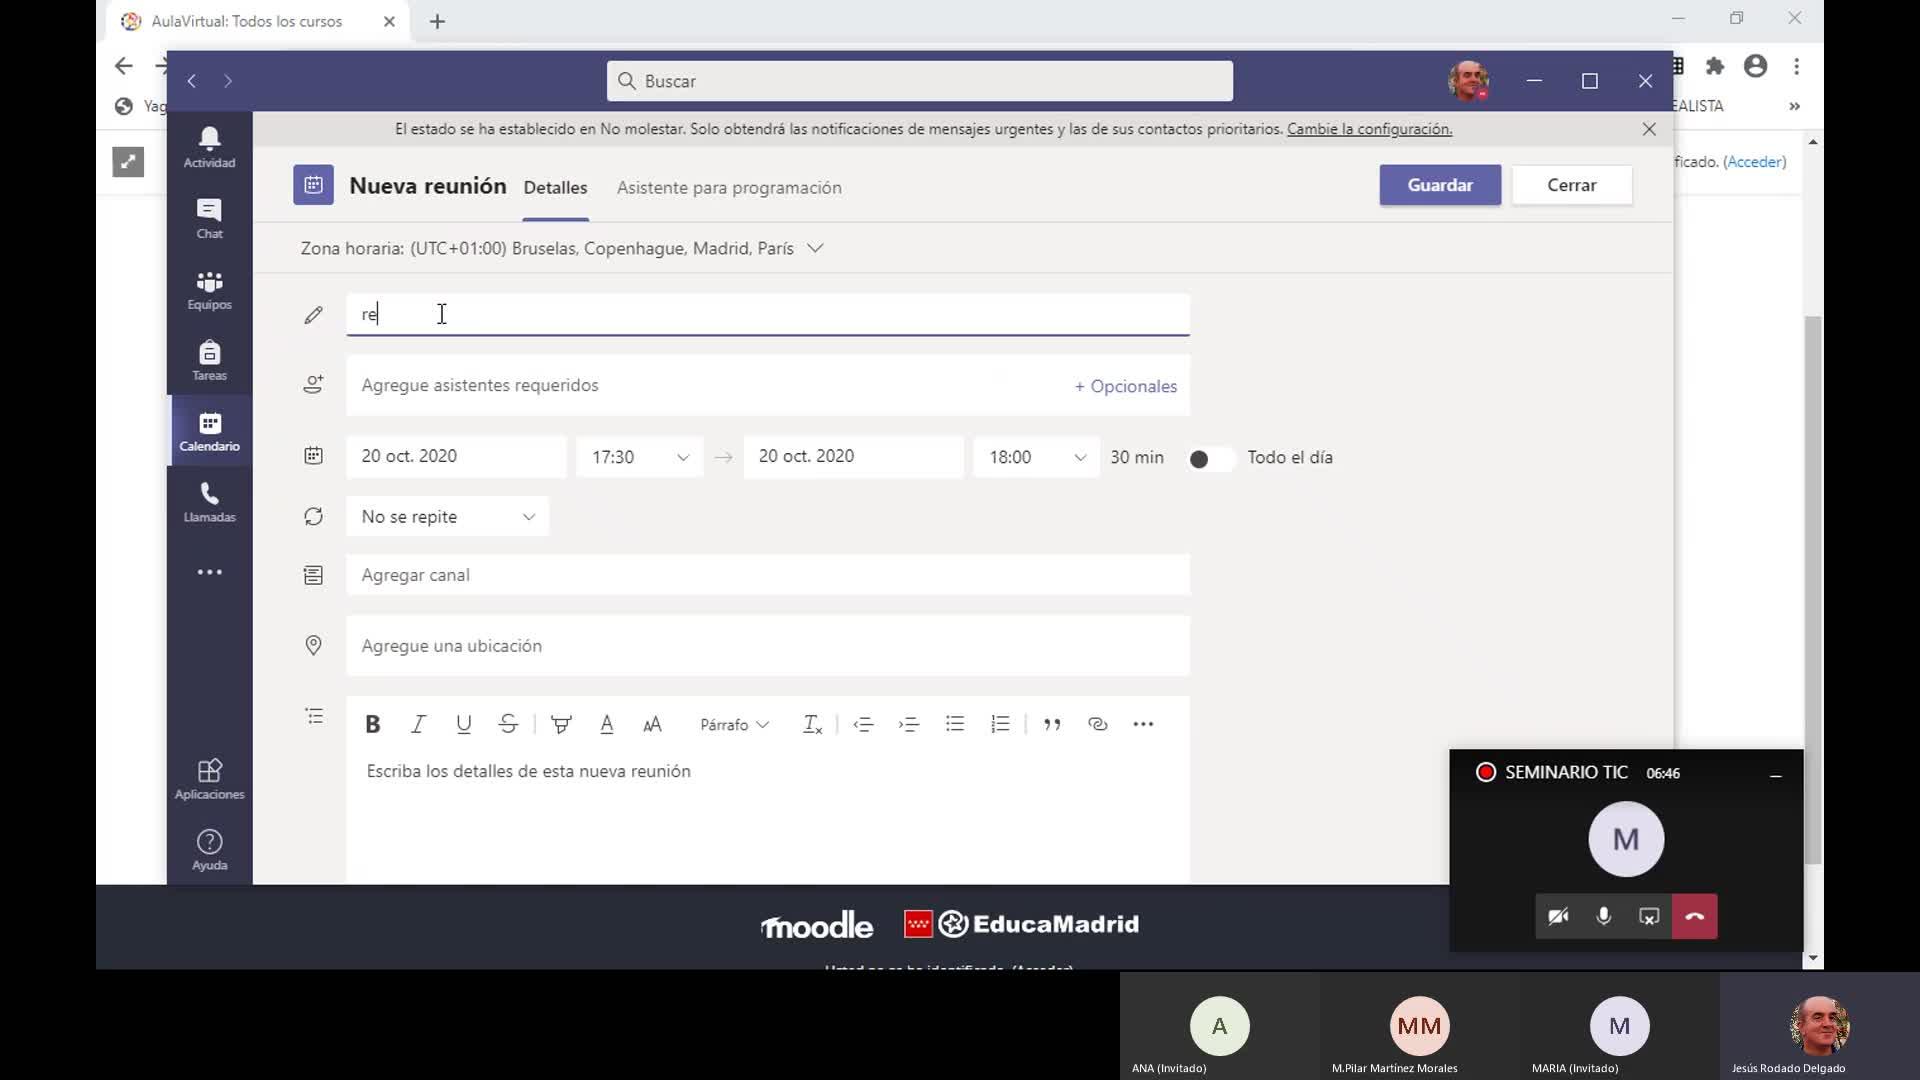Insert a bulleted list
Viewport: 1920px width, 1080px height.
point(954,724)
